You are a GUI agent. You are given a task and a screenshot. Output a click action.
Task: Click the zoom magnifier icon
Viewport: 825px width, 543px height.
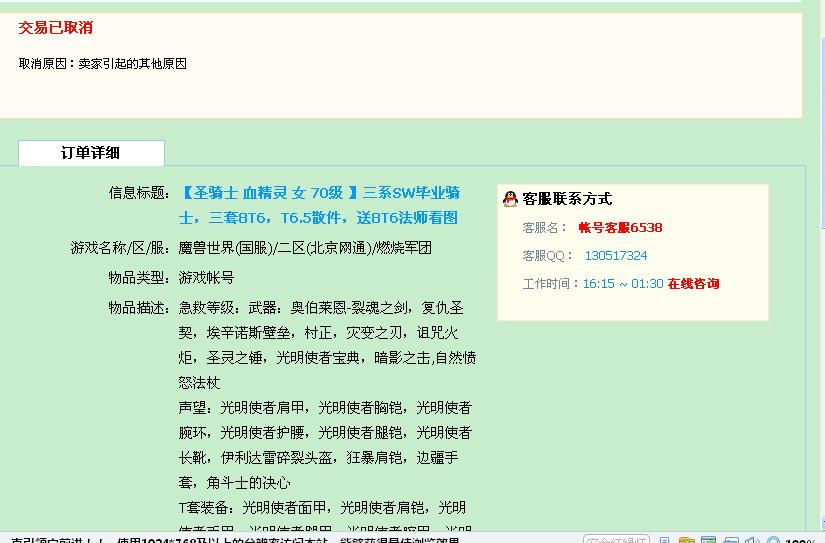[773, 540]
